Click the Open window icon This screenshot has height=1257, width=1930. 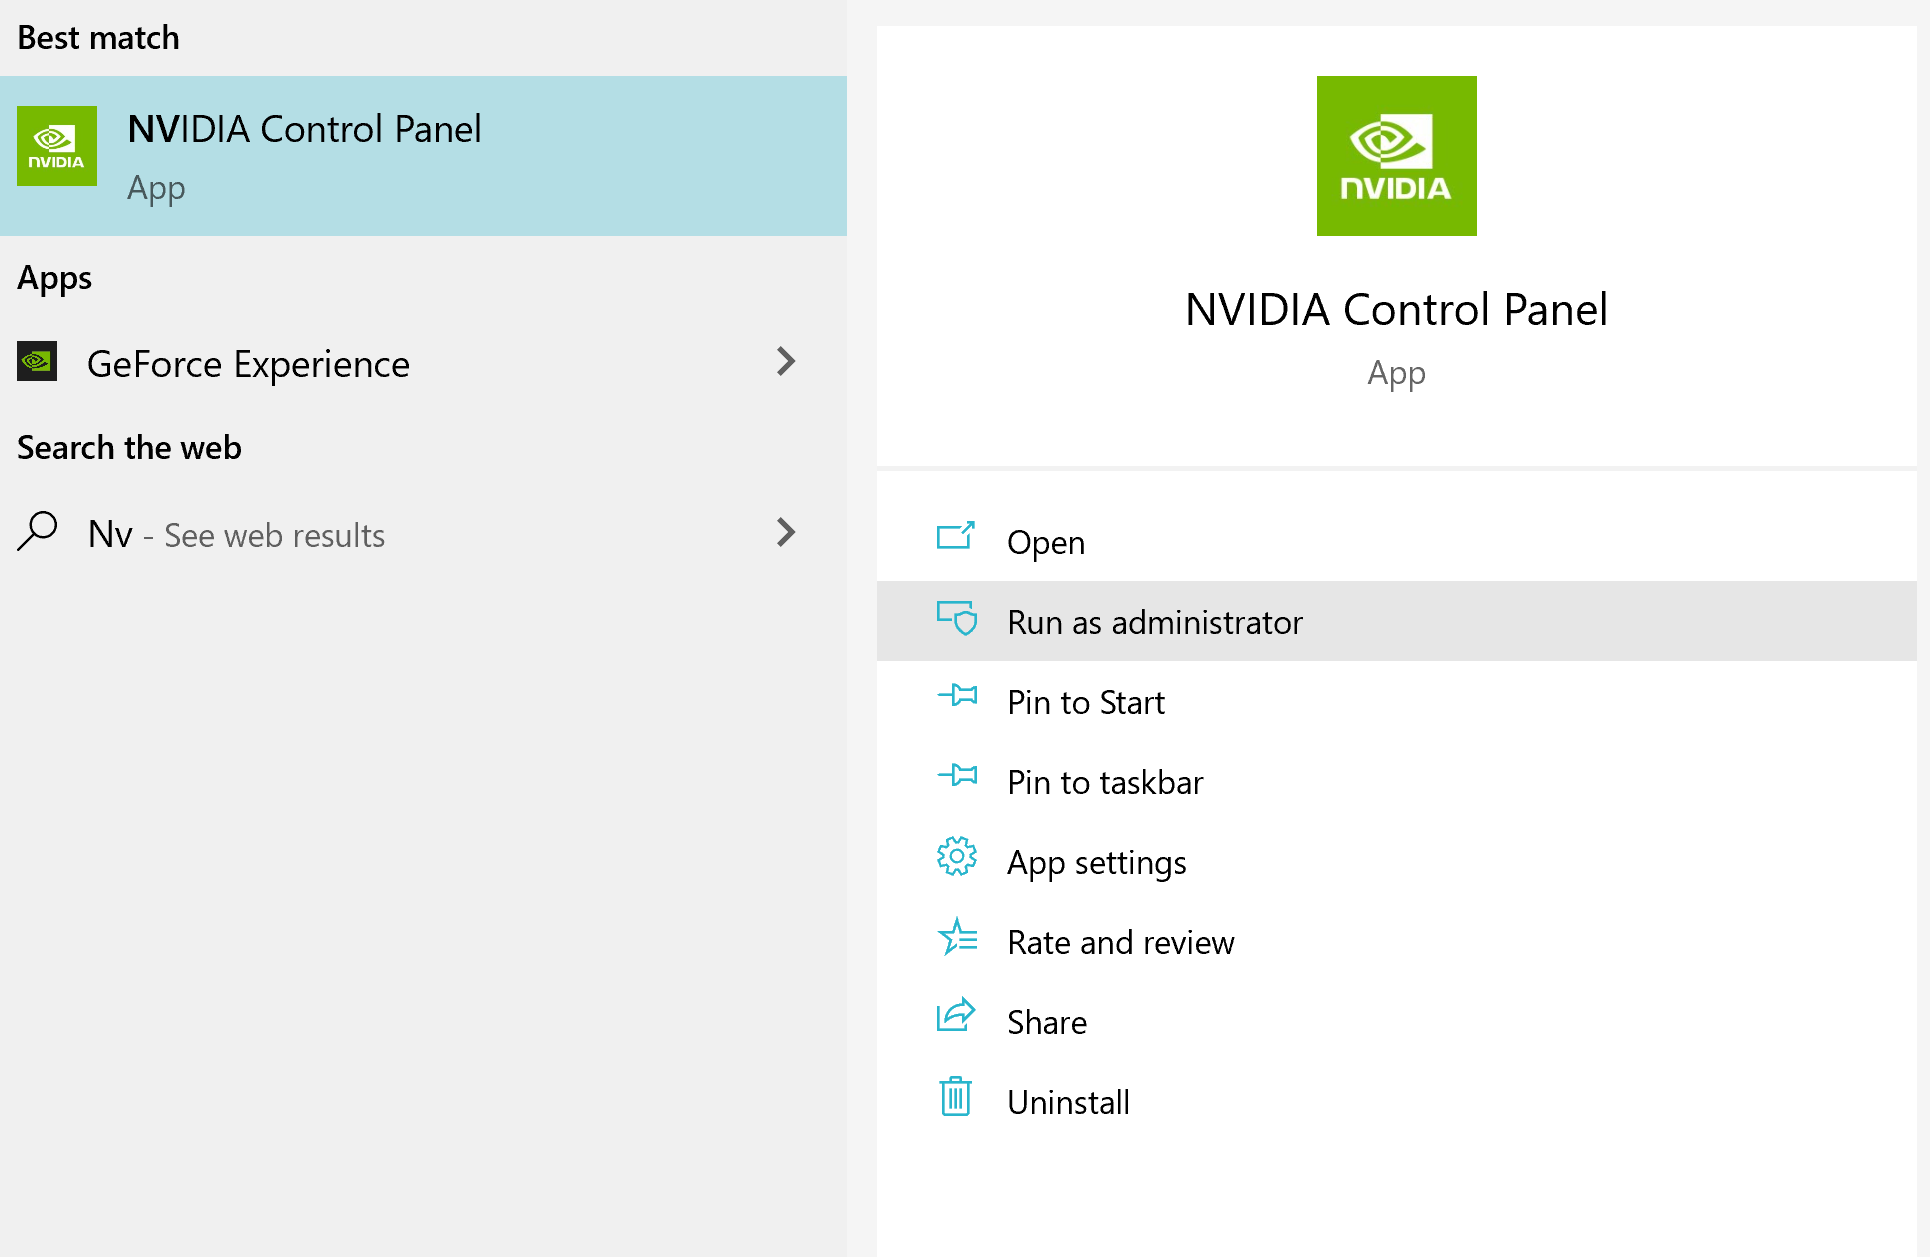pyautogui.click(x=956, y=536)
